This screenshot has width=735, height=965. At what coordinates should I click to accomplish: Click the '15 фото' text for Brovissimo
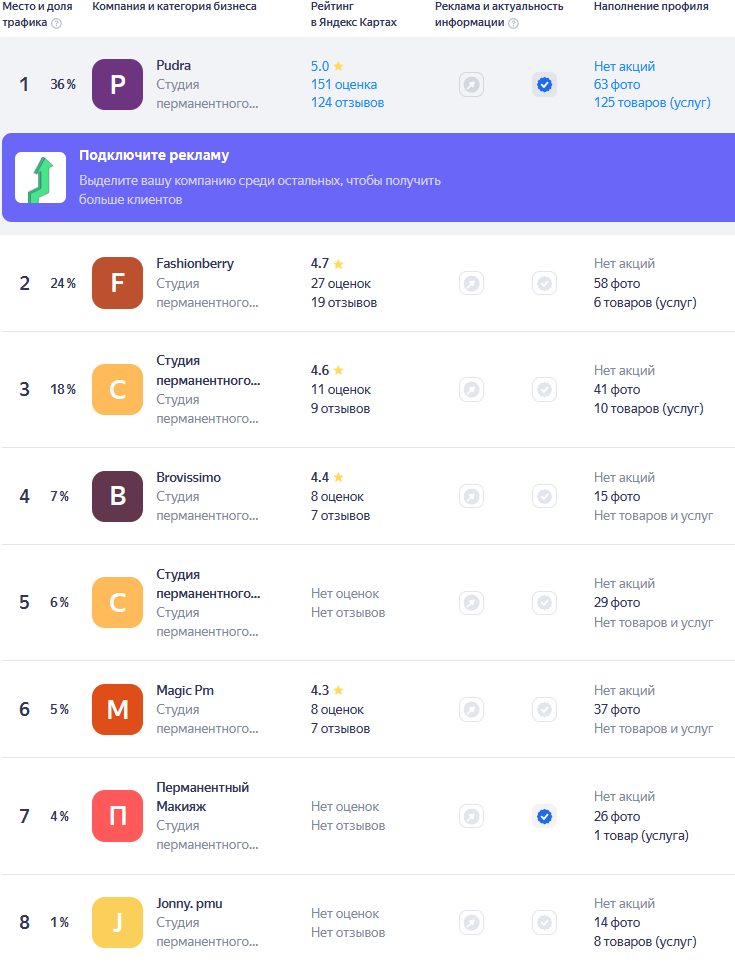coord(617,496)
